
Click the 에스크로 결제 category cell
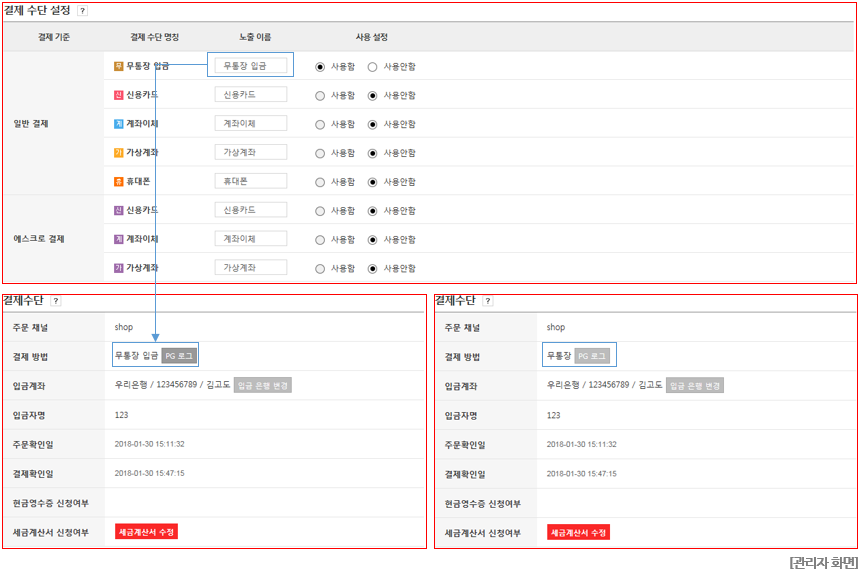[53, 239]
